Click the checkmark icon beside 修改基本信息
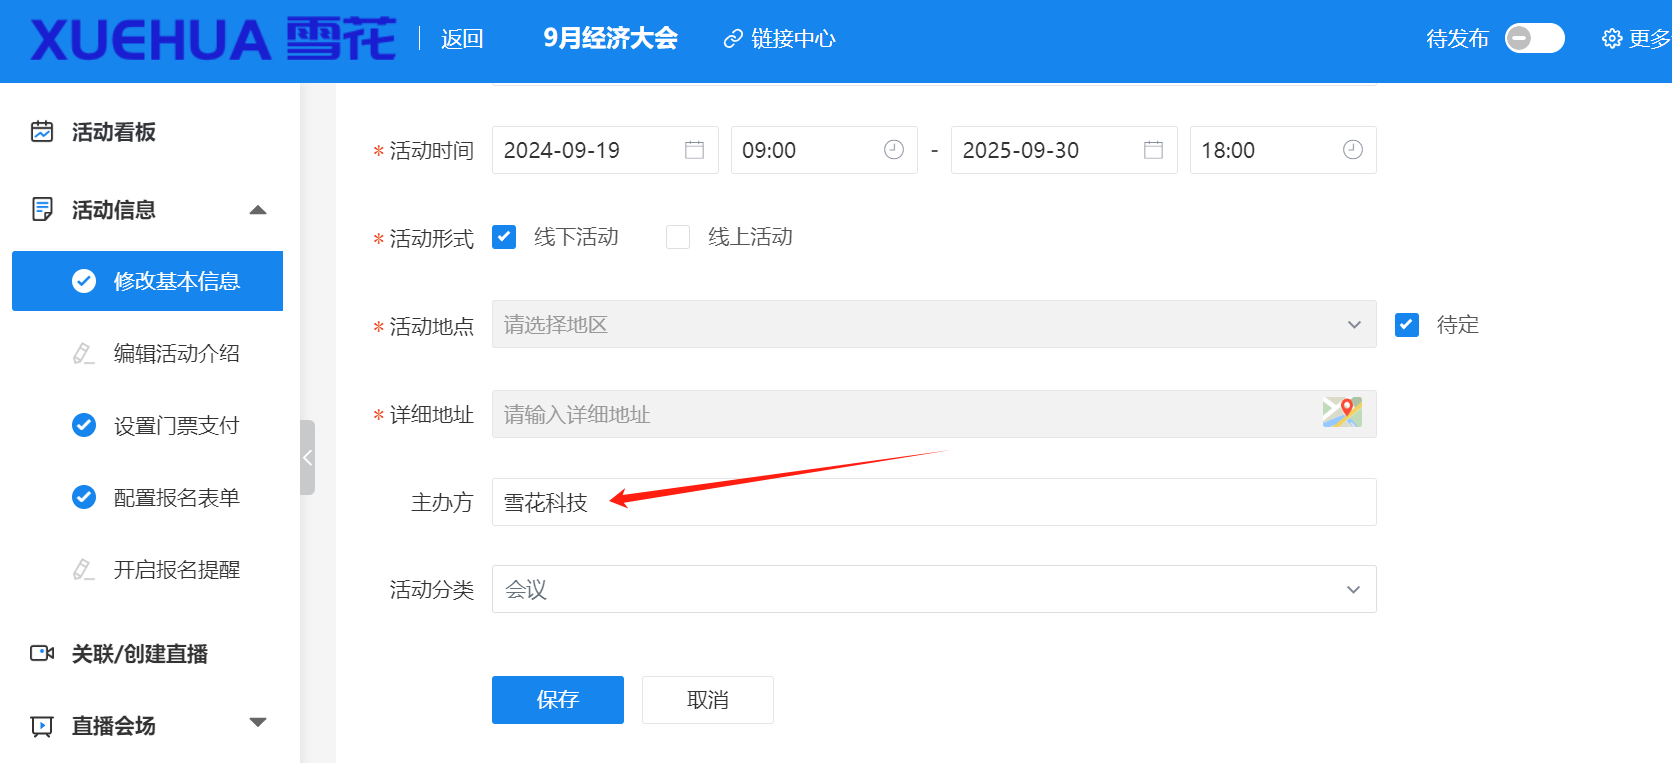Viewport: 1672px width, 763px height. (84, 281)
